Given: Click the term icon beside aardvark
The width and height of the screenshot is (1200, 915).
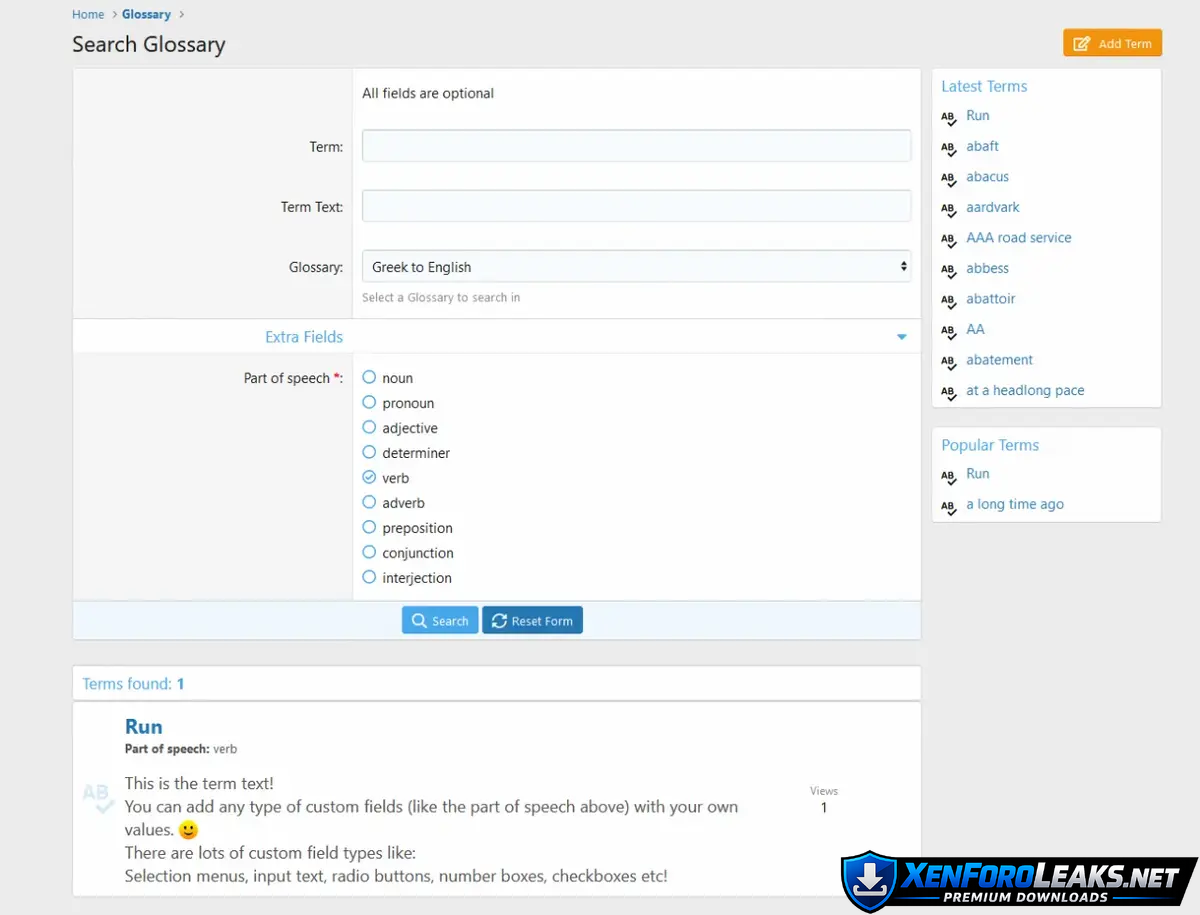Looking at the screenshot, I should point(949,209).
